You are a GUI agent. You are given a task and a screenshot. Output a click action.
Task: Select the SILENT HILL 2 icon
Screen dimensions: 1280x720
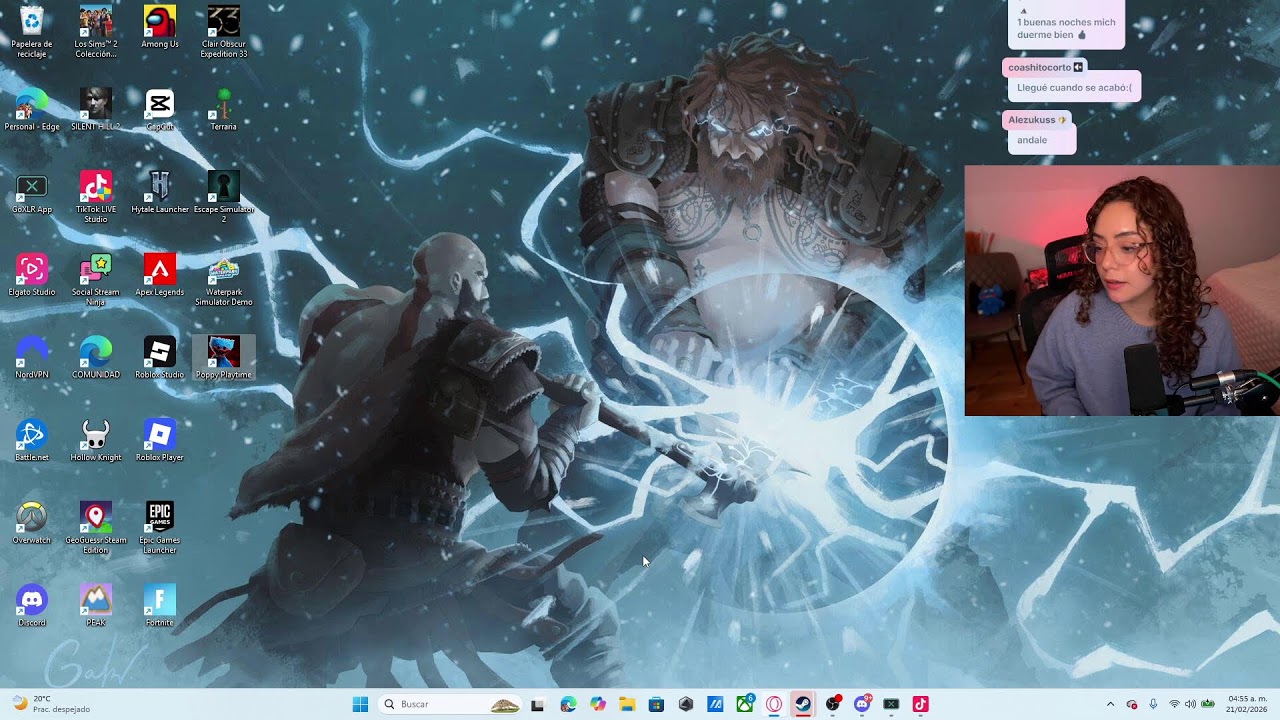tap(96, 110)
